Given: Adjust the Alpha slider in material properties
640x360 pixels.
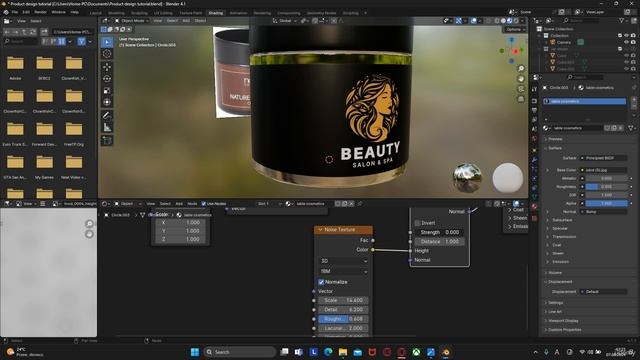Looking at the screenshot, I should tap(607, 203).
